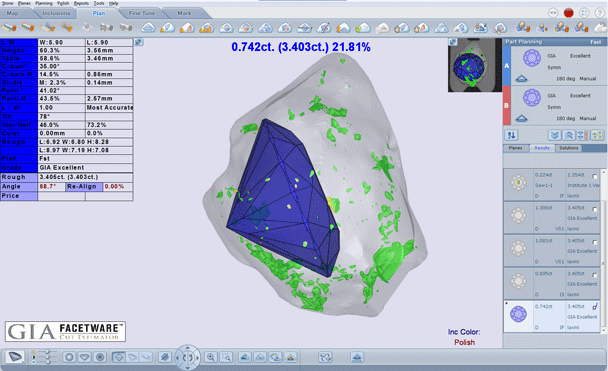Tick the checkbox for 1.306ct result
The image size is (608, 371).
[x=595, y=209]
